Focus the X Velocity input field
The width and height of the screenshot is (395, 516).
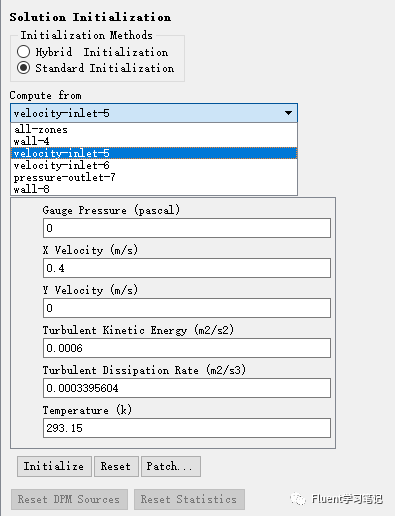(x=187, y=268)
